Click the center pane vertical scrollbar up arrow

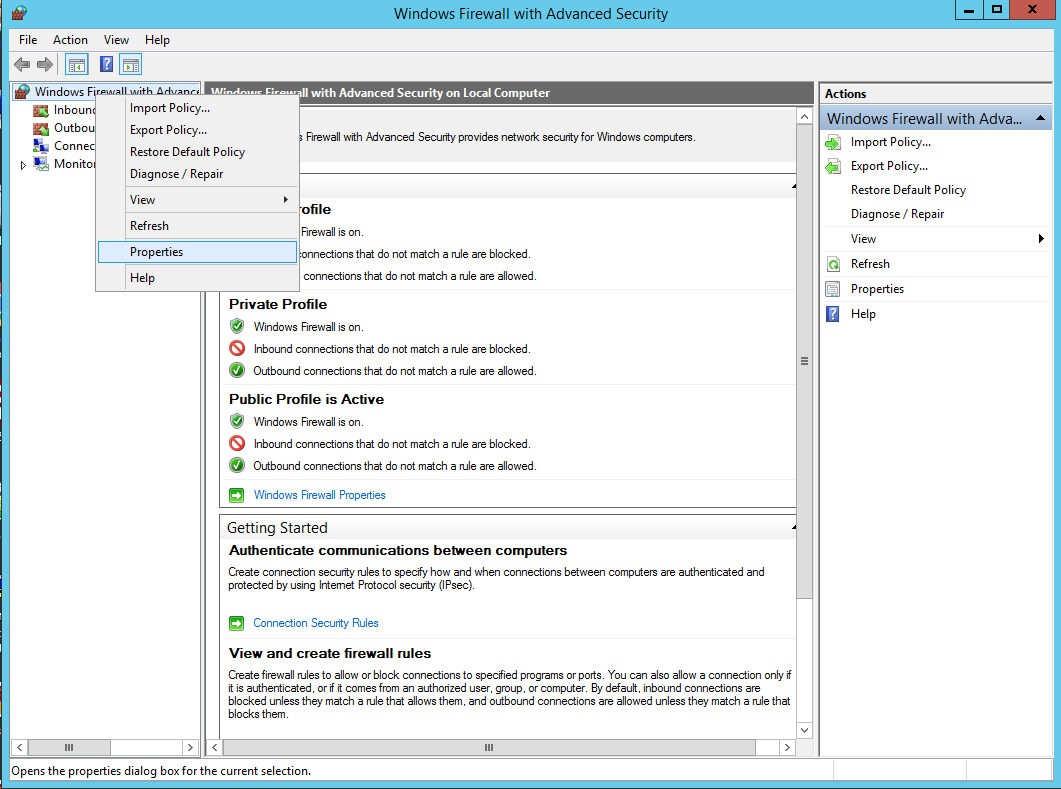(804, 117)
